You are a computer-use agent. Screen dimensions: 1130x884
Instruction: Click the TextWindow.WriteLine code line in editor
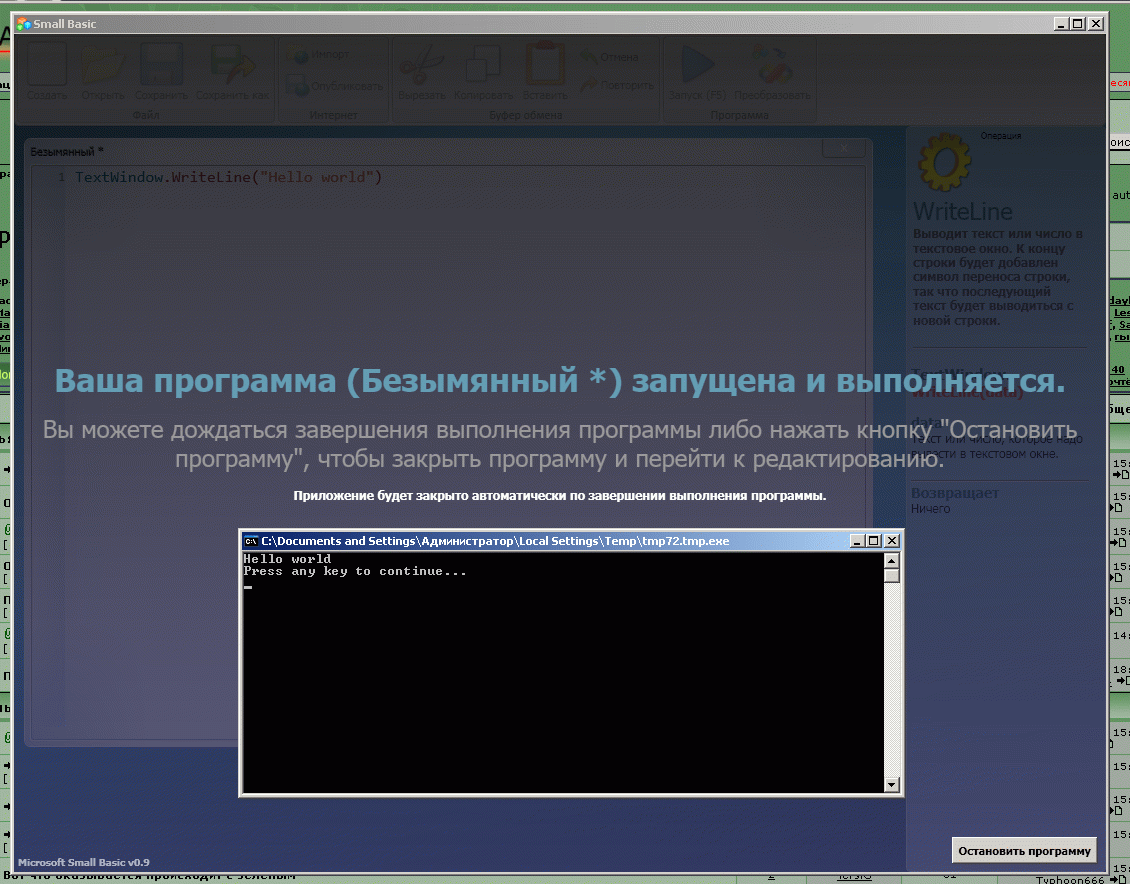click(x=228, y=177)
